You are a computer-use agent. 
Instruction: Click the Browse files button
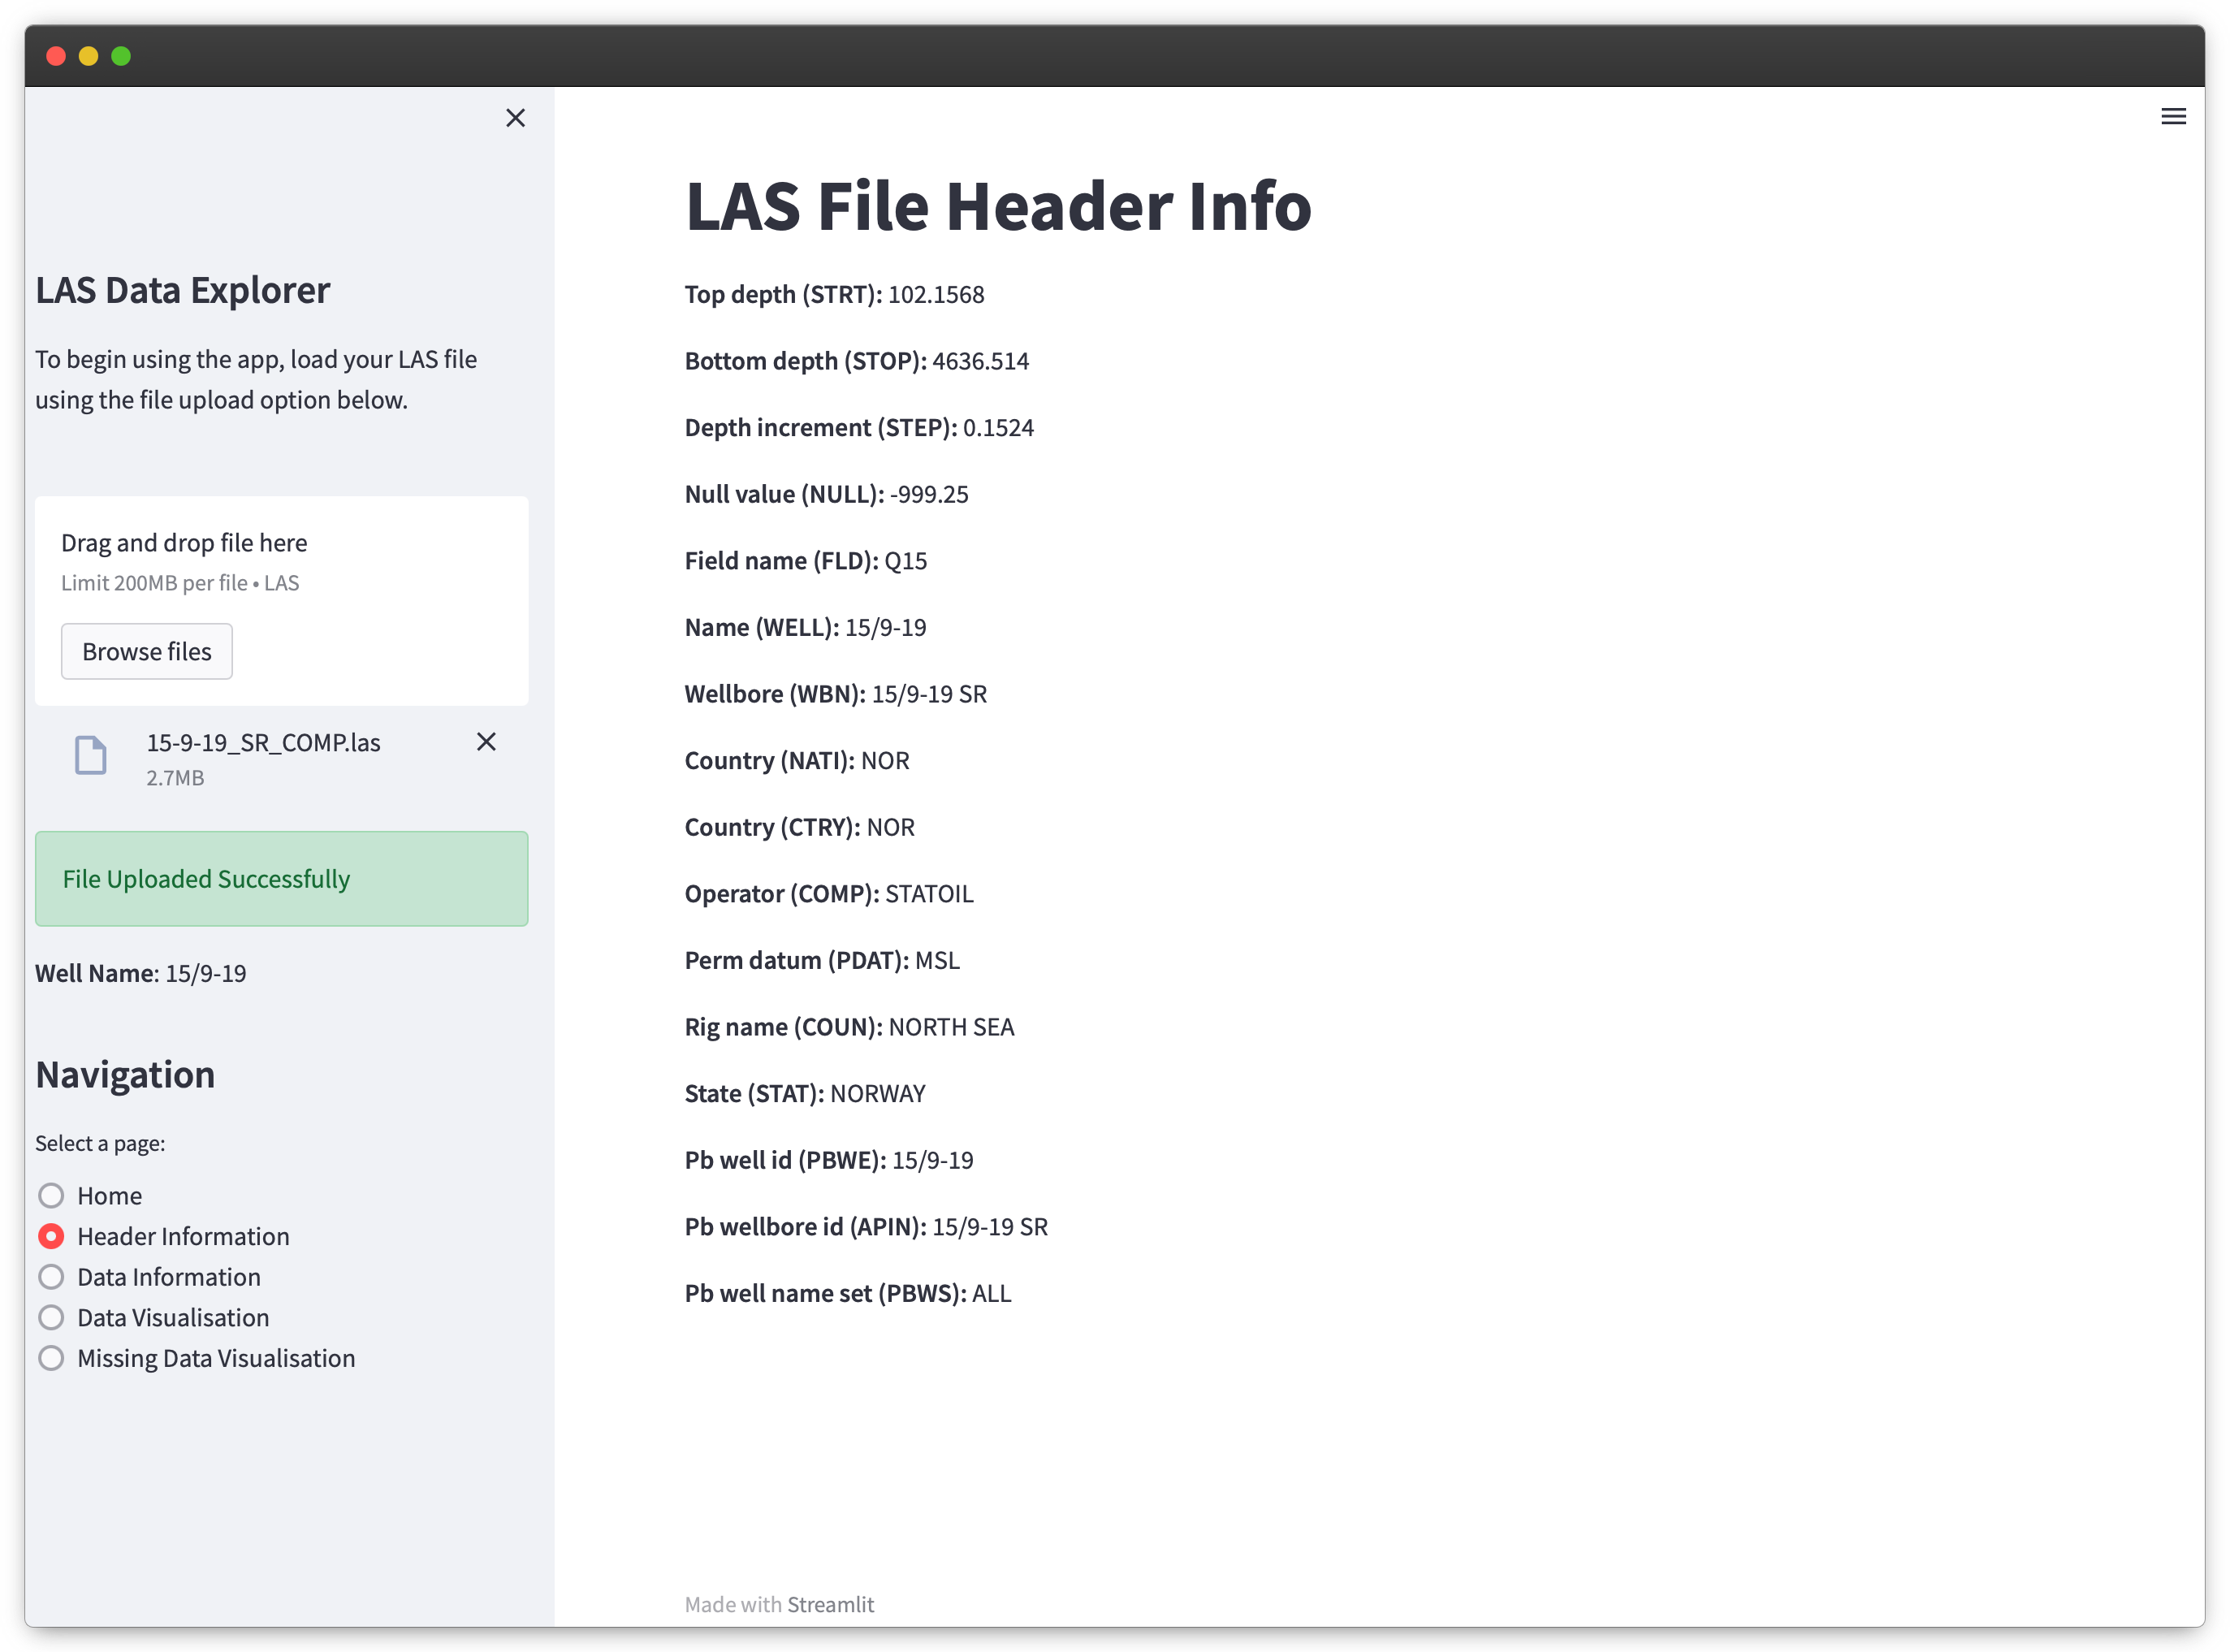click(147, 652)
